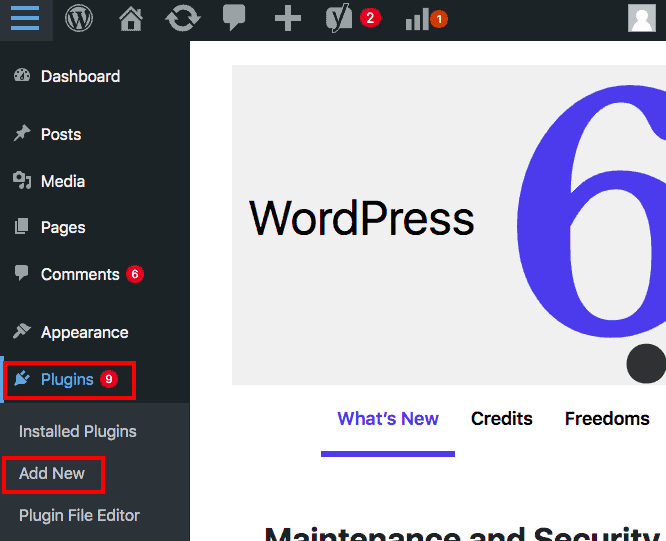Visit site via the home icon

tap(131, 19)
